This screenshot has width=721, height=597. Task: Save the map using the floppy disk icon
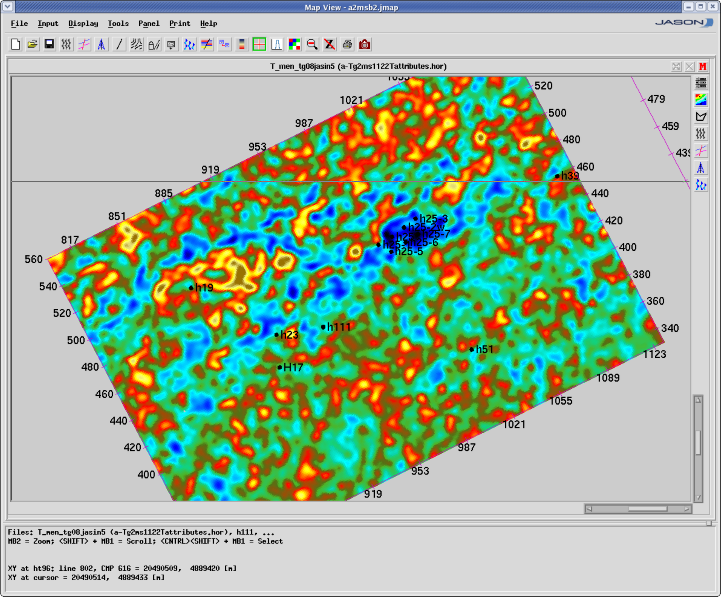click(49, 44)
